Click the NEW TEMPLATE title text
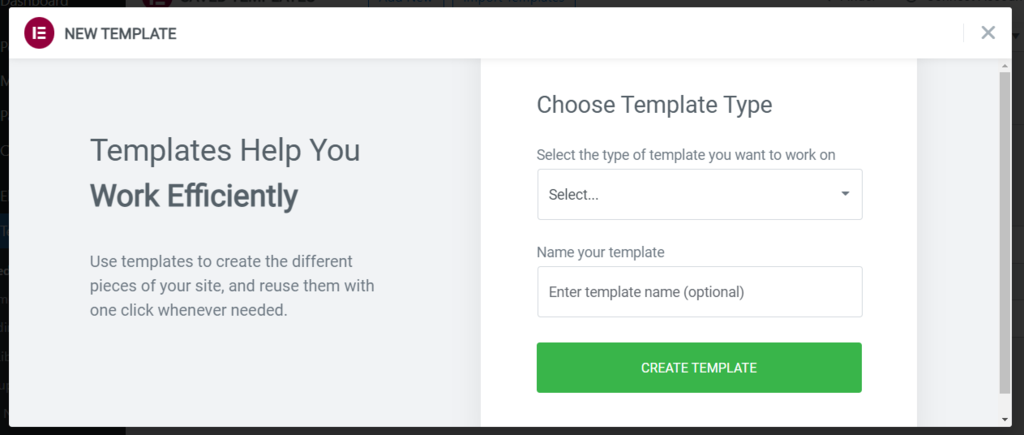This screenshot has width=1024, height=435. pos(120,34)
